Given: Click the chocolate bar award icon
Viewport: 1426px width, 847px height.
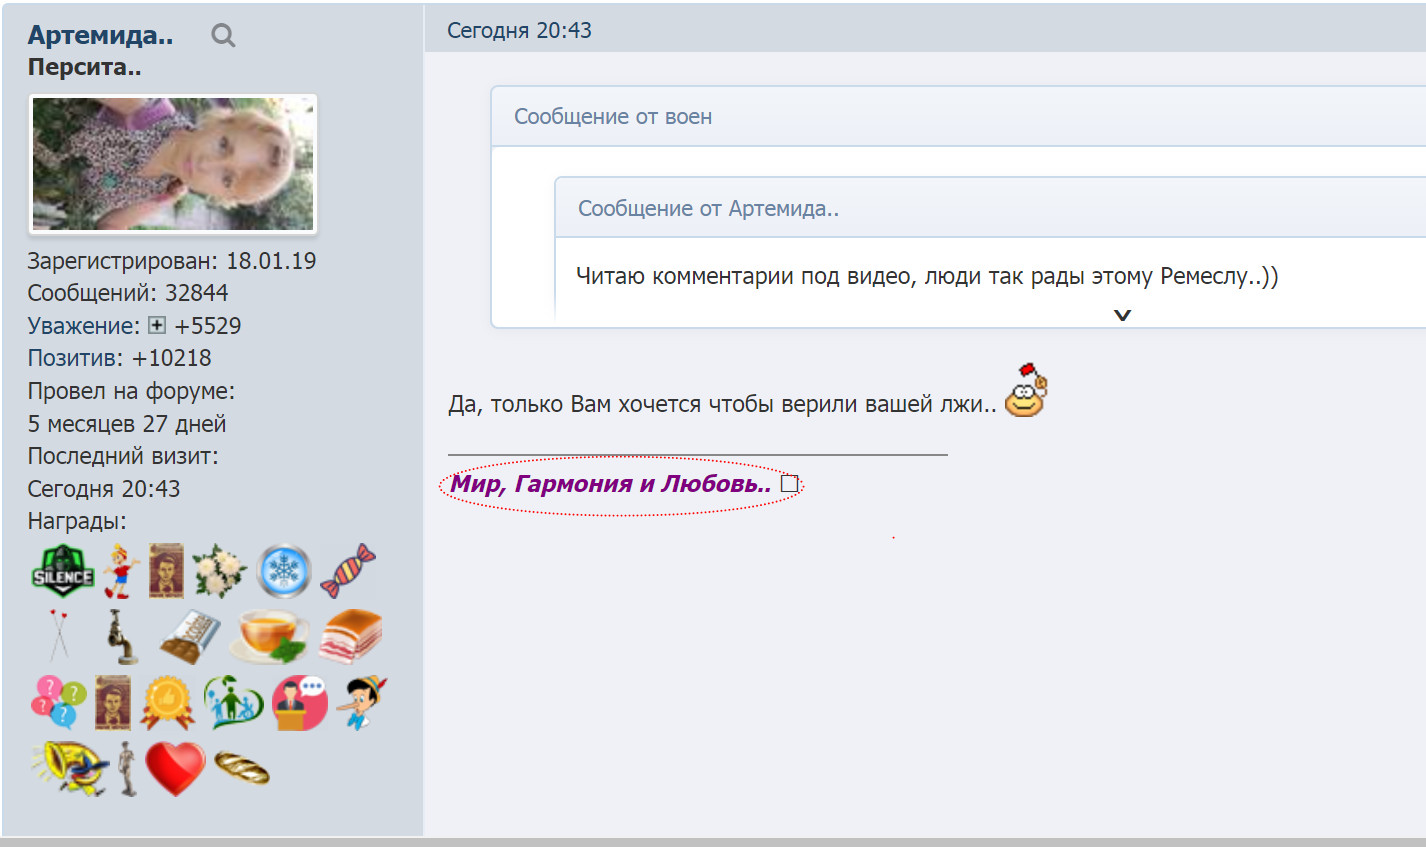Looking at the screenshot, I should coord(189,637).
